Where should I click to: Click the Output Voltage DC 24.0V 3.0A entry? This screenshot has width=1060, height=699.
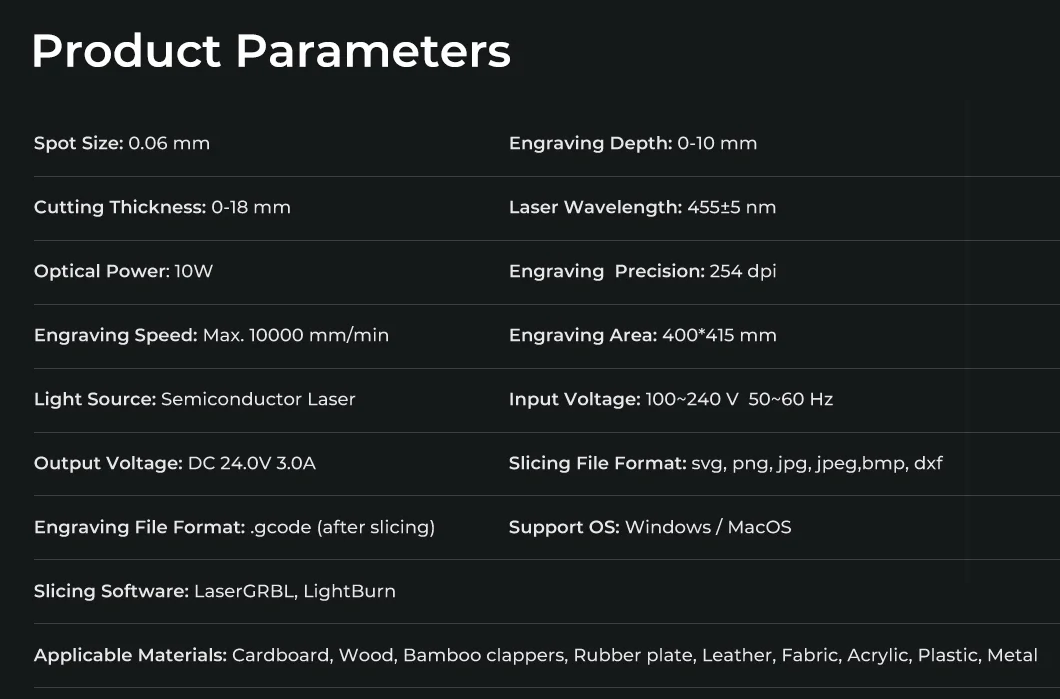(175, 463)
